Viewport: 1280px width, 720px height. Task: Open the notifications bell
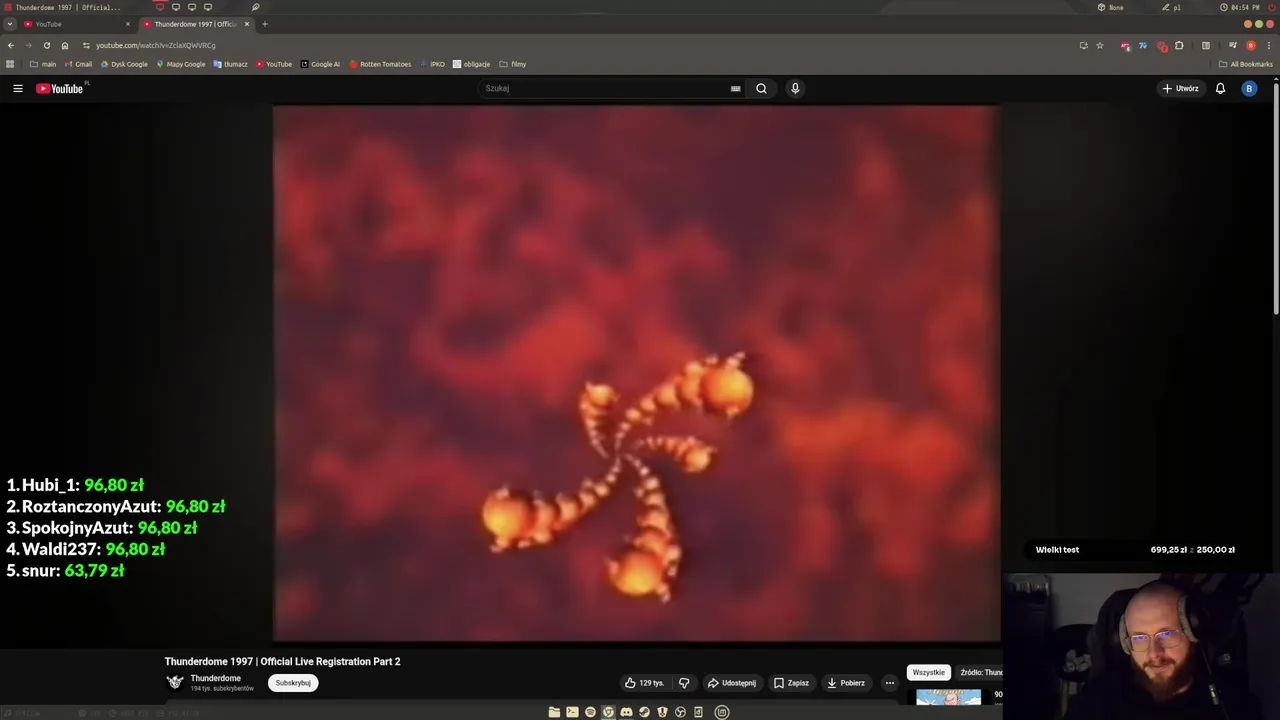[1220, 88]
